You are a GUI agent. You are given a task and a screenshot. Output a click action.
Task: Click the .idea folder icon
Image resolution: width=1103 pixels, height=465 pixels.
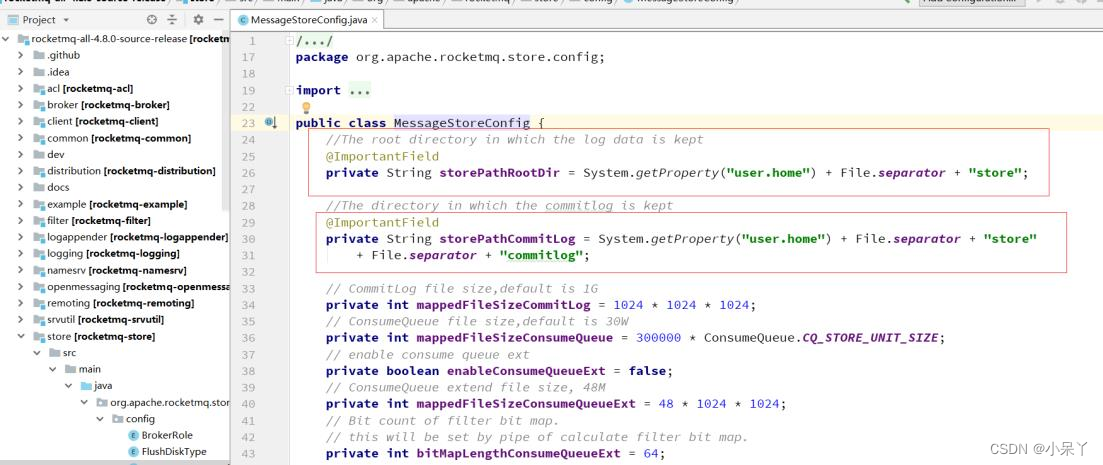39,72
